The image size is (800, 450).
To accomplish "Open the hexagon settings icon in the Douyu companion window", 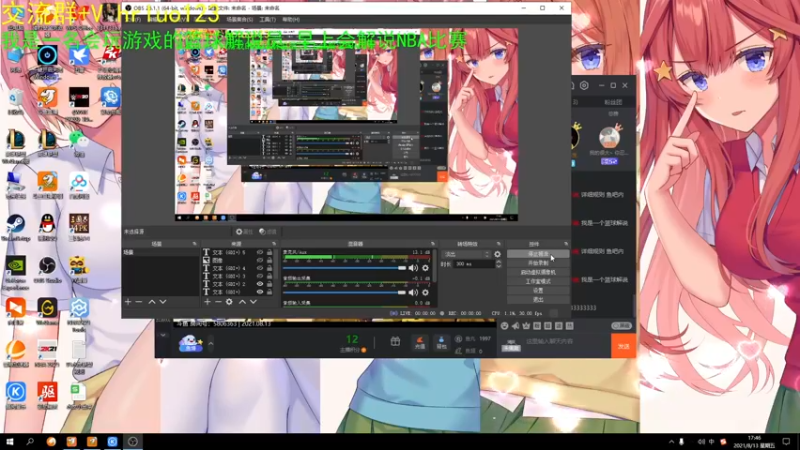I will coord(585,86).
